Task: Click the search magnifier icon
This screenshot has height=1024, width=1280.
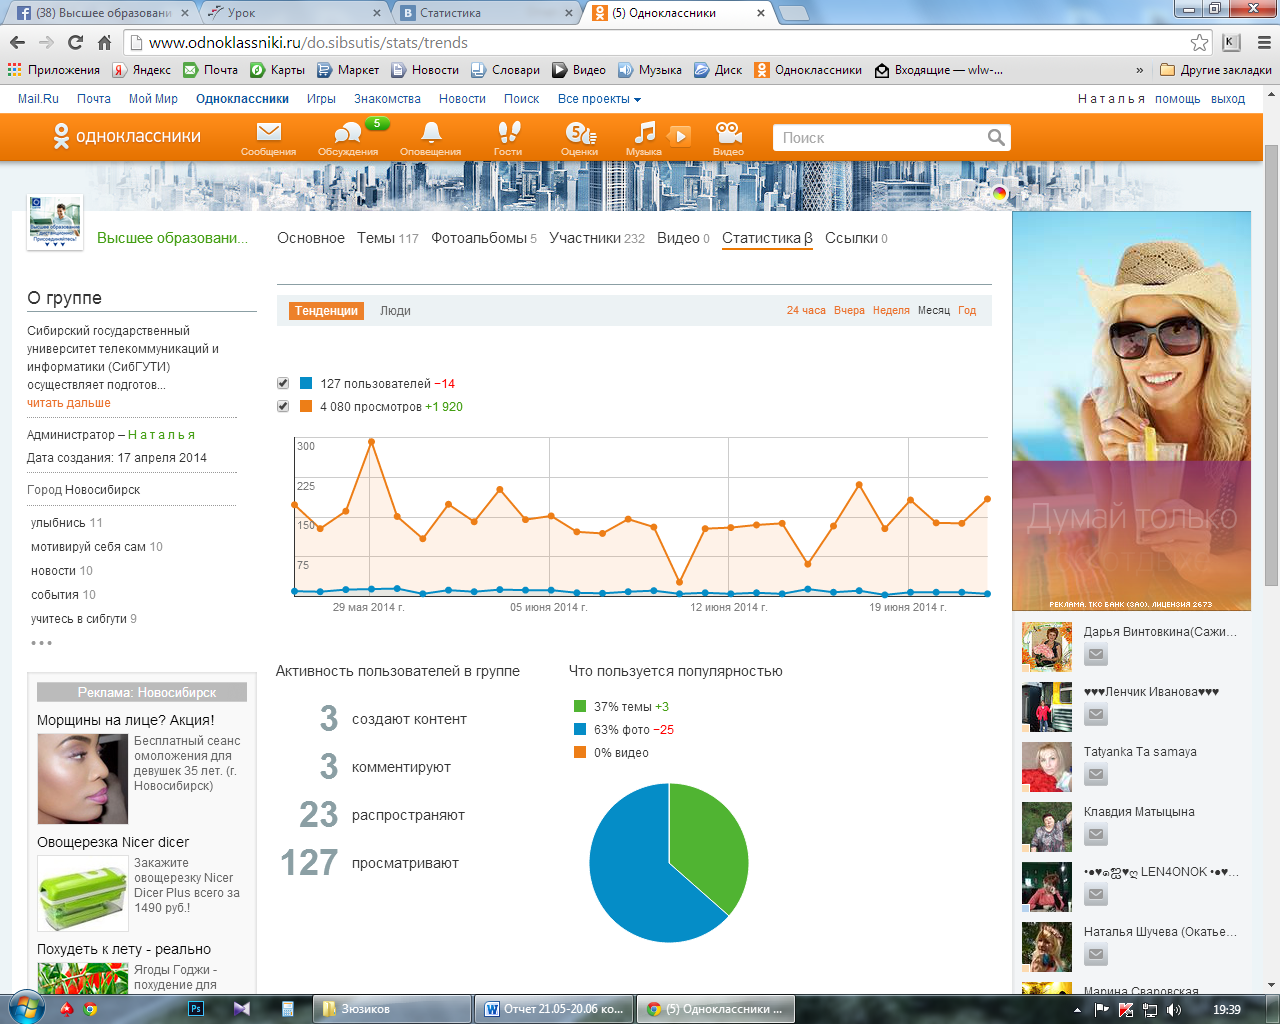Action: 996,137
